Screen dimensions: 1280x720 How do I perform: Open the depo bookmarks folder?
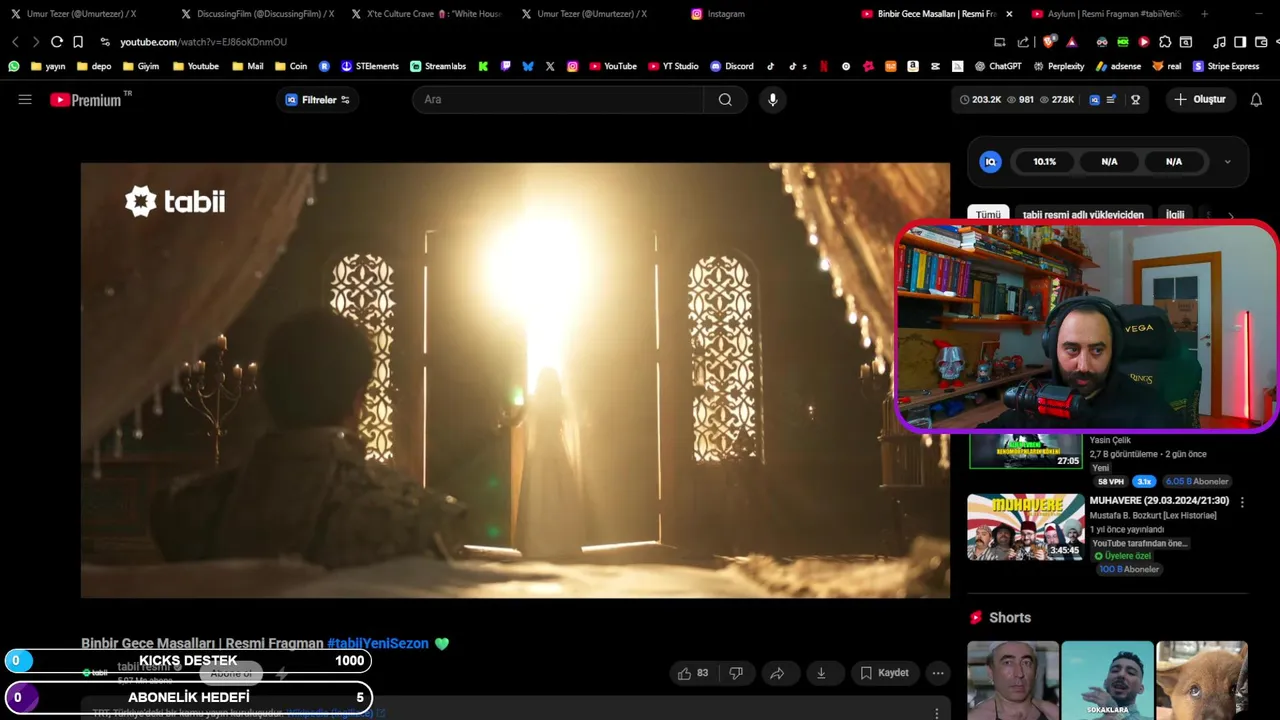94,66
